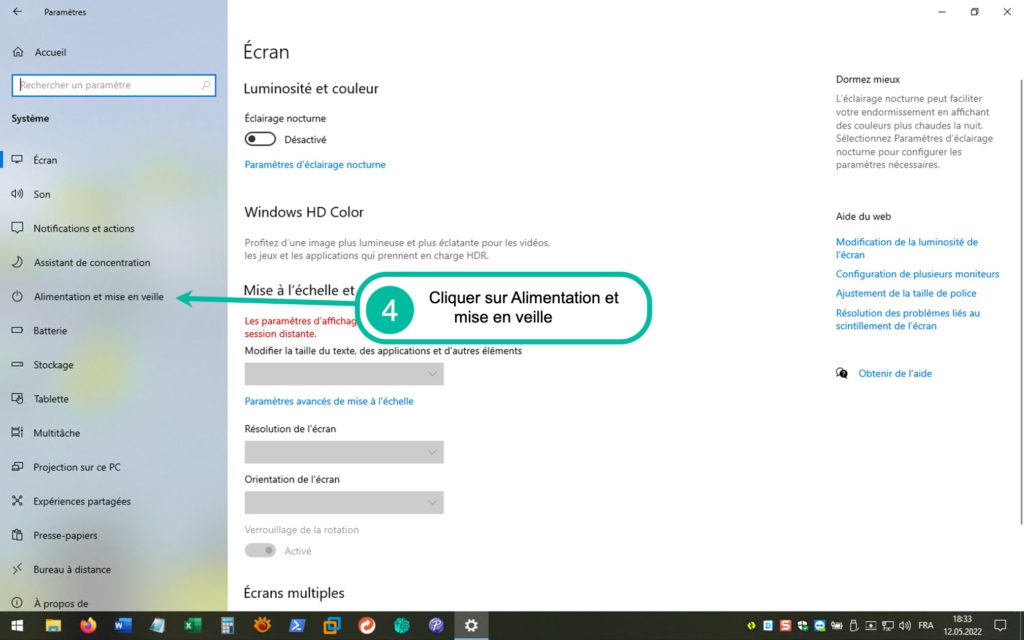Click the back arrow in Paramètres
Image resolution: width=1024 pixels, height=640 pixels.
pos(17,12)
